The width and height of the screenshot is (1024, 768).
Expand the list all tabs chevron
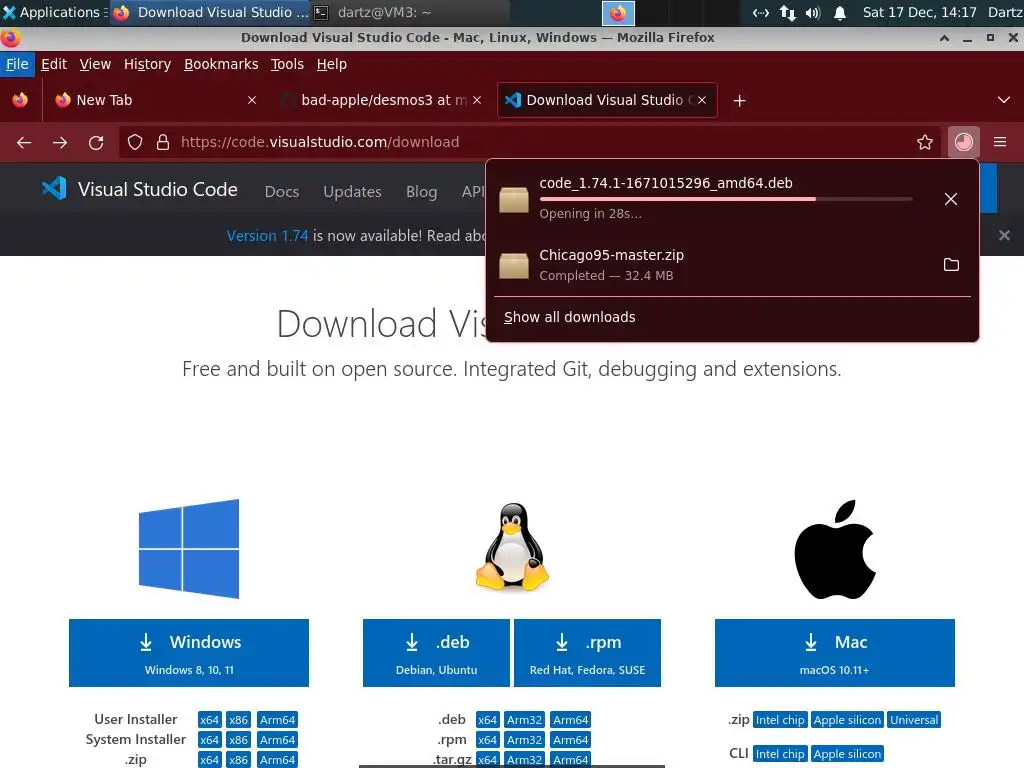pyautogui.click(x=1004, y=100)
